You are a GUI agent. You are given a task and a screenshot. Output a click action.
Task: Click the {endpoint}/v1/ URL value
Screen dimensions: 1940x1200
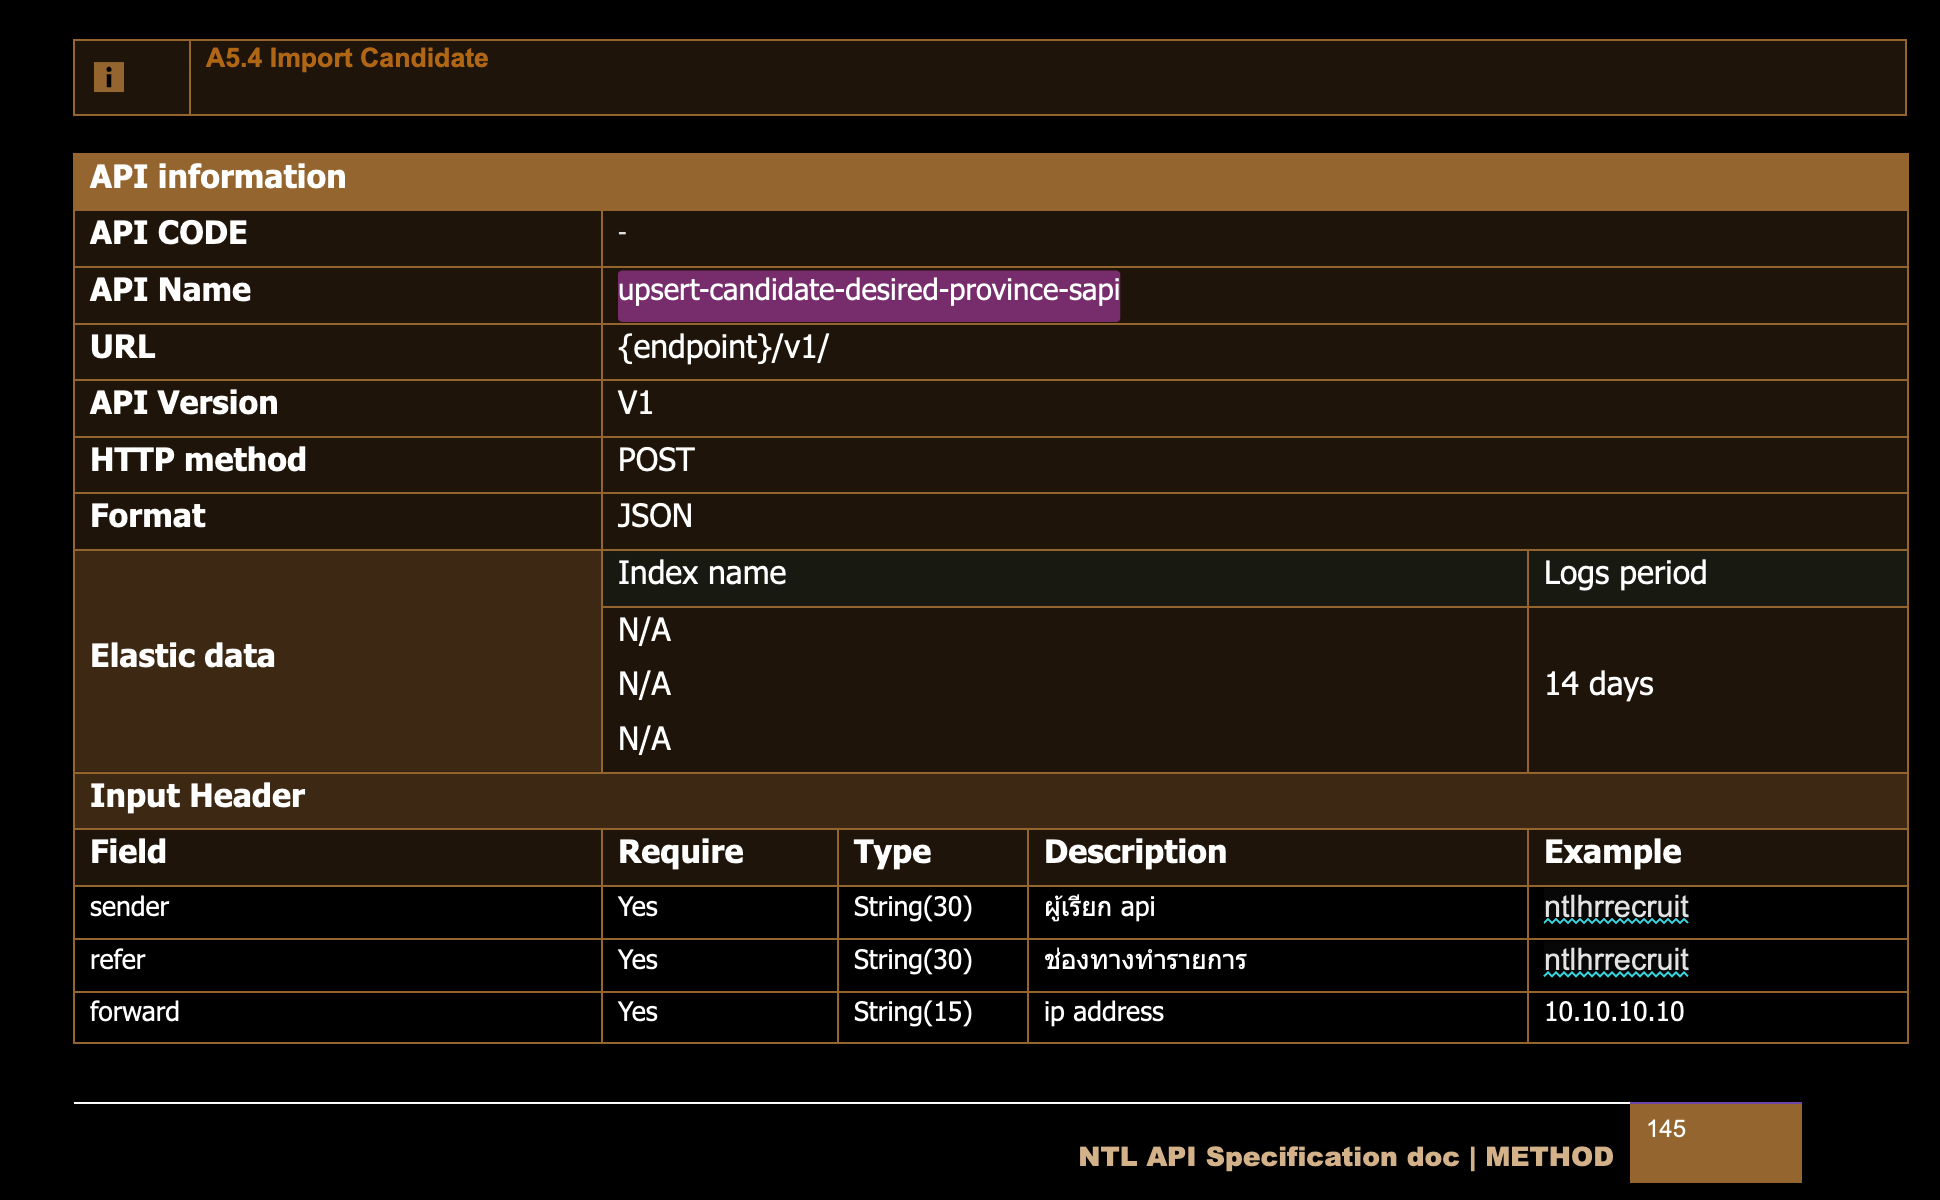pyautogui.click(x=722, y=348)
